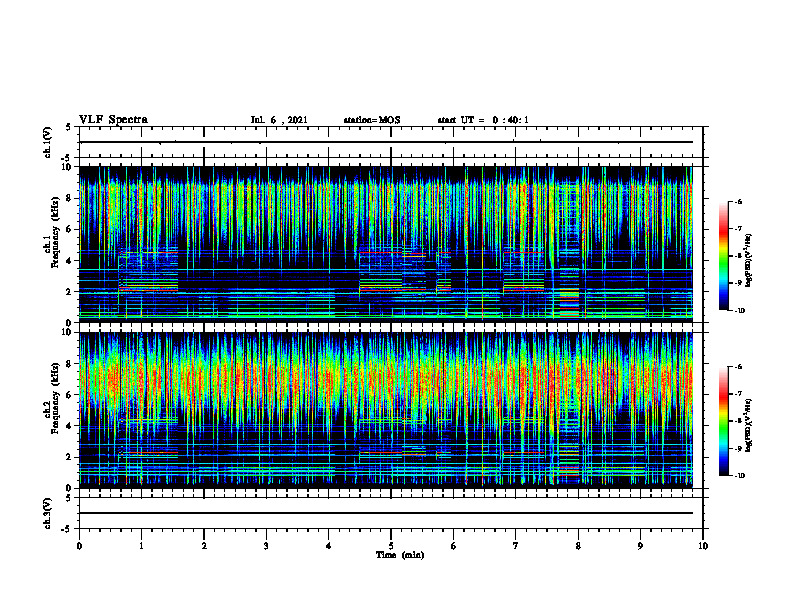Viewport: 792px width, 612px height.
Task: Click time axis tick label 5
Action: pos(391,546)
